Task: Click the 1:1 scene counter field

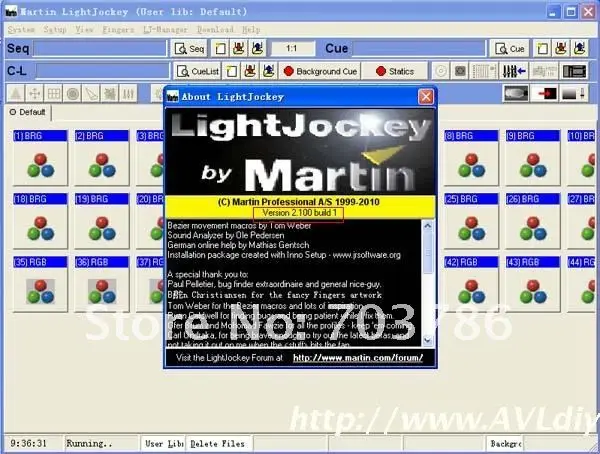Action: (x=293, y=49)
